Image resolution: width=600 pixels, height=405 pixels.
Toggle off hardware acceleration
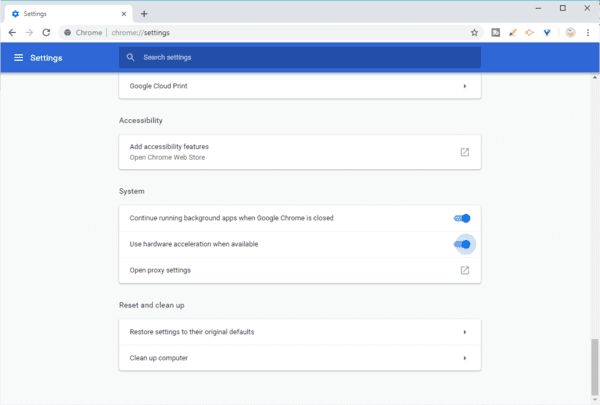click(x=462, y=244)
